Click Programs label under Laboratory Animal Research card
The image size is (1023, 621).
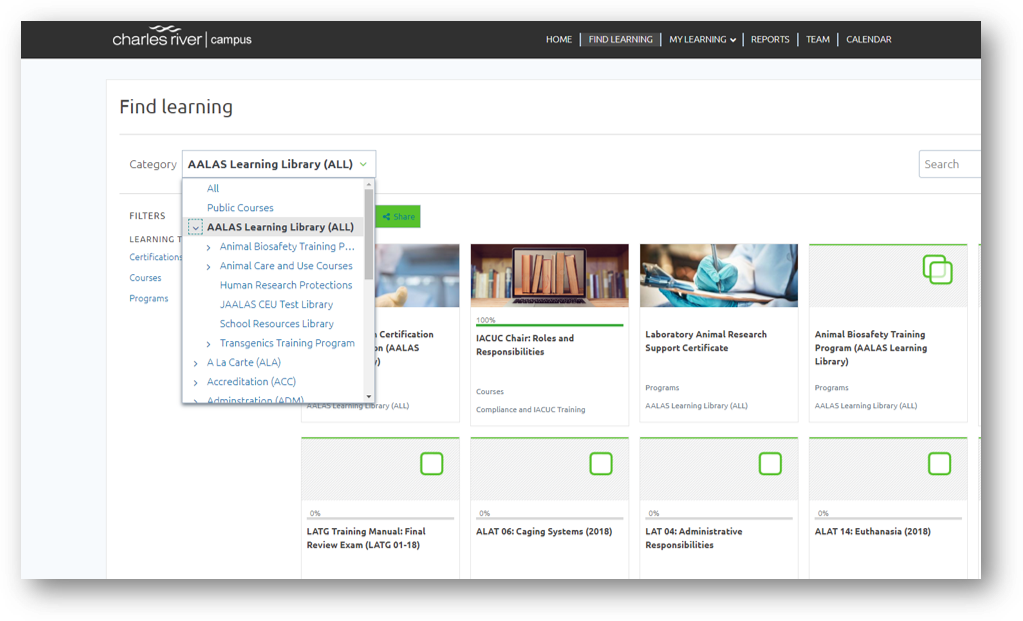pyautogui.click(x=662, y=388)
